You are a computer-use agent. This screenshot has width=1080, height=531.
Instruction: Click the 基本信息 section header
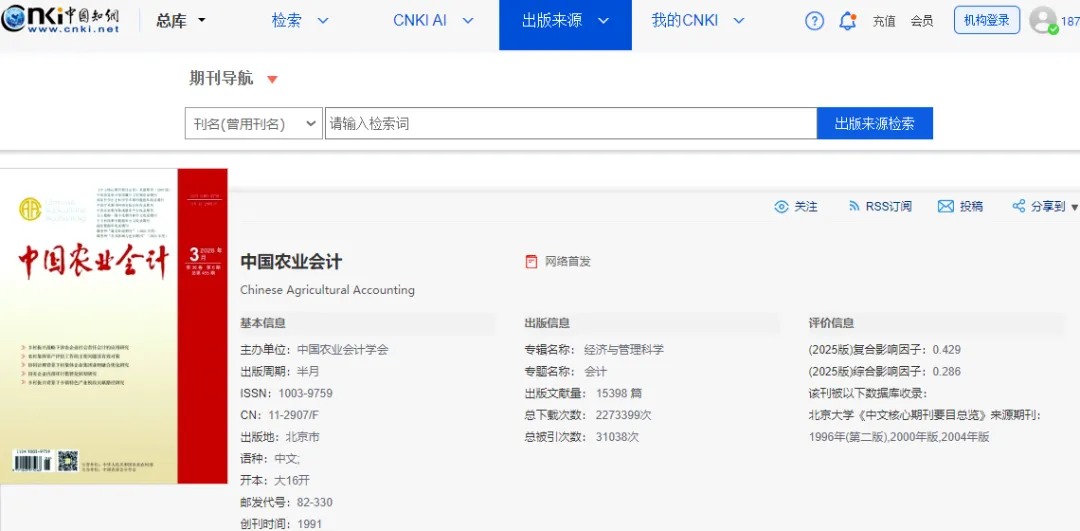(x=263, y=323)
